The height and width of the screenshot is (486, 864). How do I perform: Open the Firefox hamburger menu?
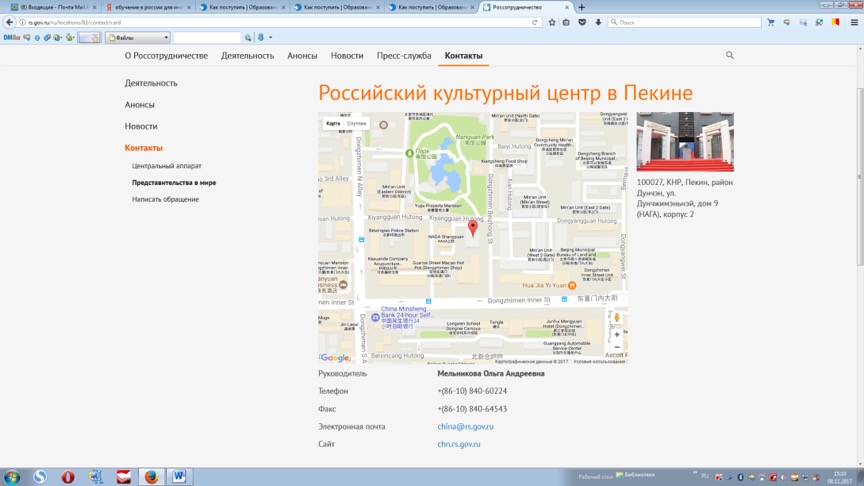[854, 22]
